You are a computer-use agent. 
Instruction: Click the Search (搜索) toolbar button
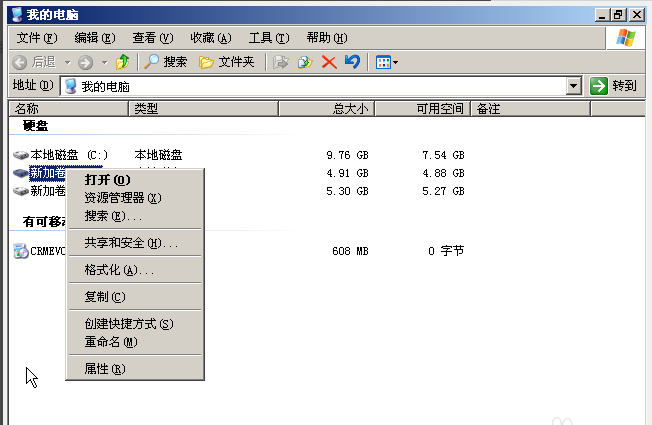(x=166, y=62)
